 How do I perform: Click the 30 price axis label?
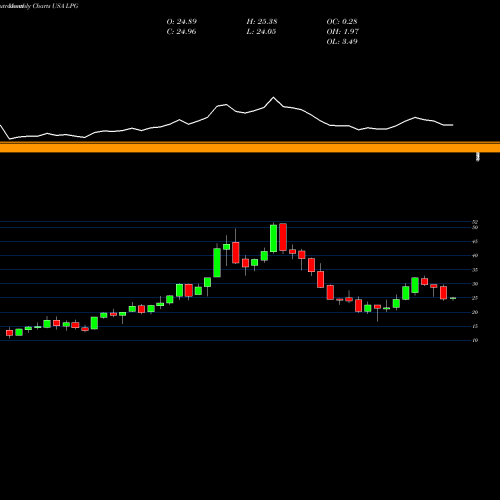(475, 284)
